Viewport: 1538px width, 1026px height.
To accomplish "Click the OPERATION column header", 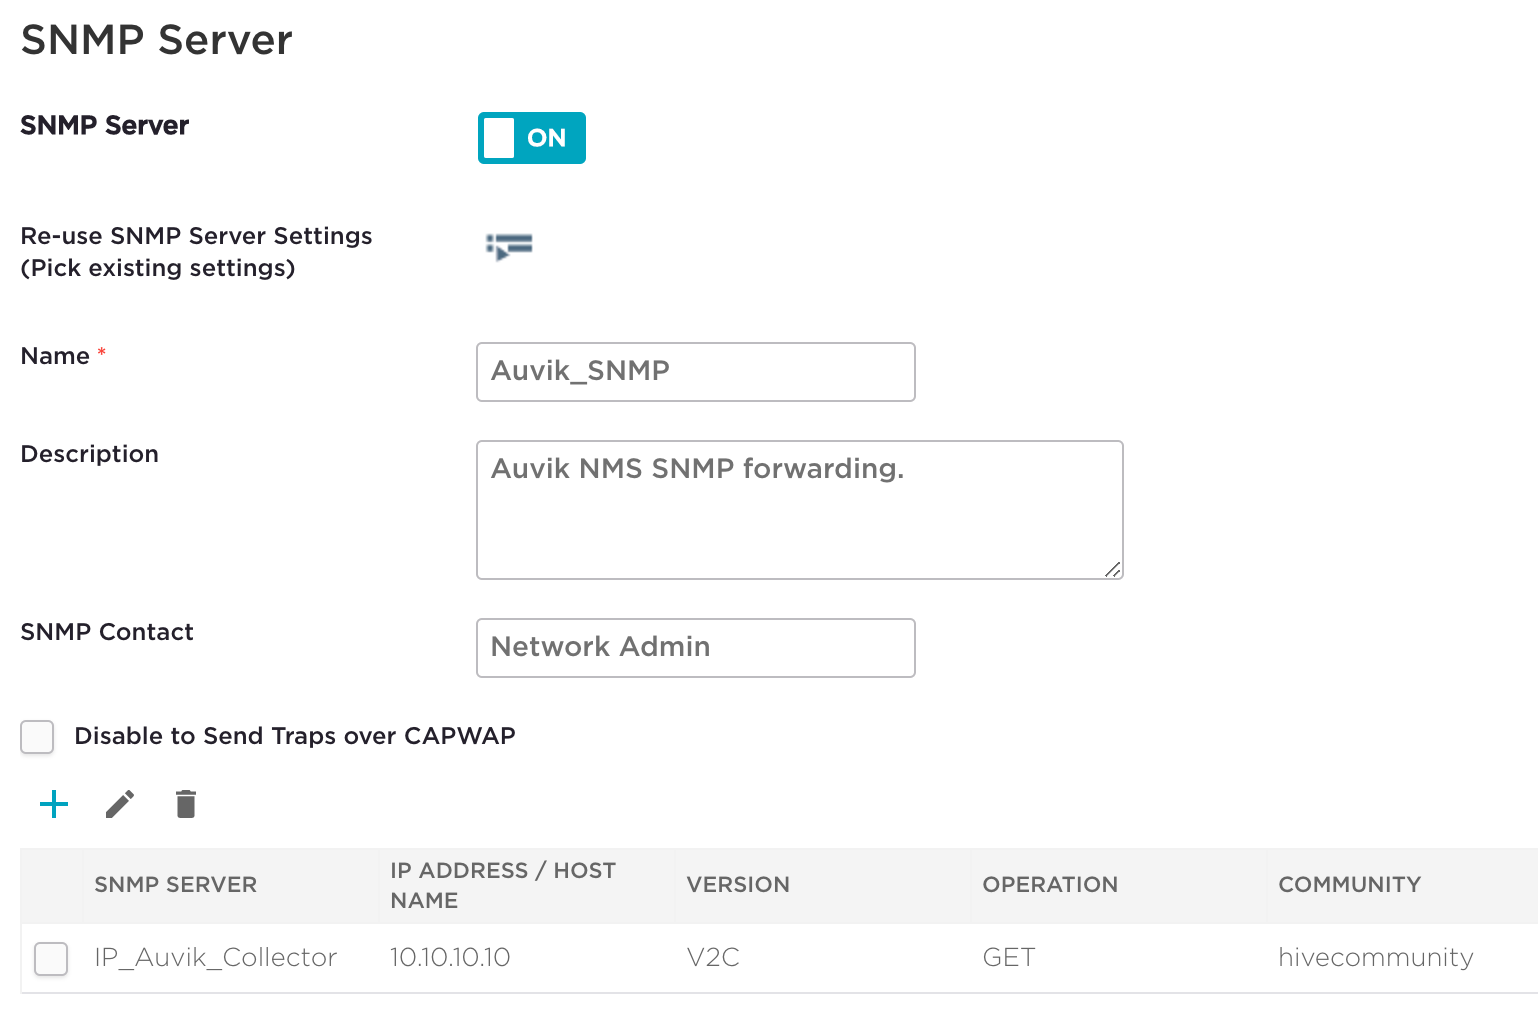I will 1050,885.
